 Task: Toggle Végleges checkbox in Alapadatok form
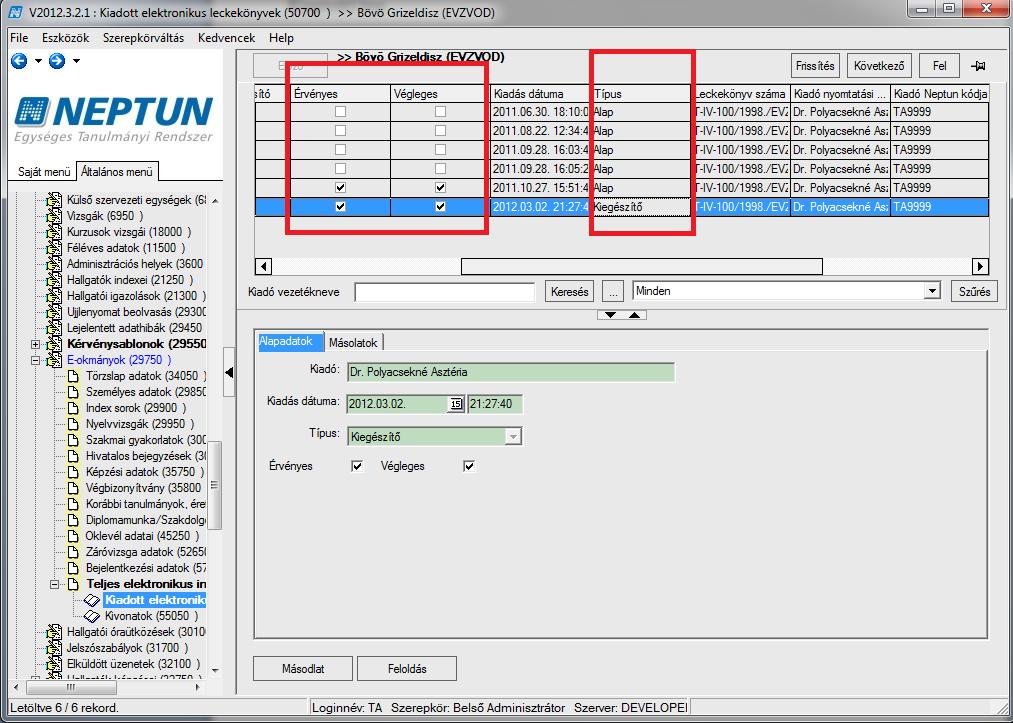(469, 466)
